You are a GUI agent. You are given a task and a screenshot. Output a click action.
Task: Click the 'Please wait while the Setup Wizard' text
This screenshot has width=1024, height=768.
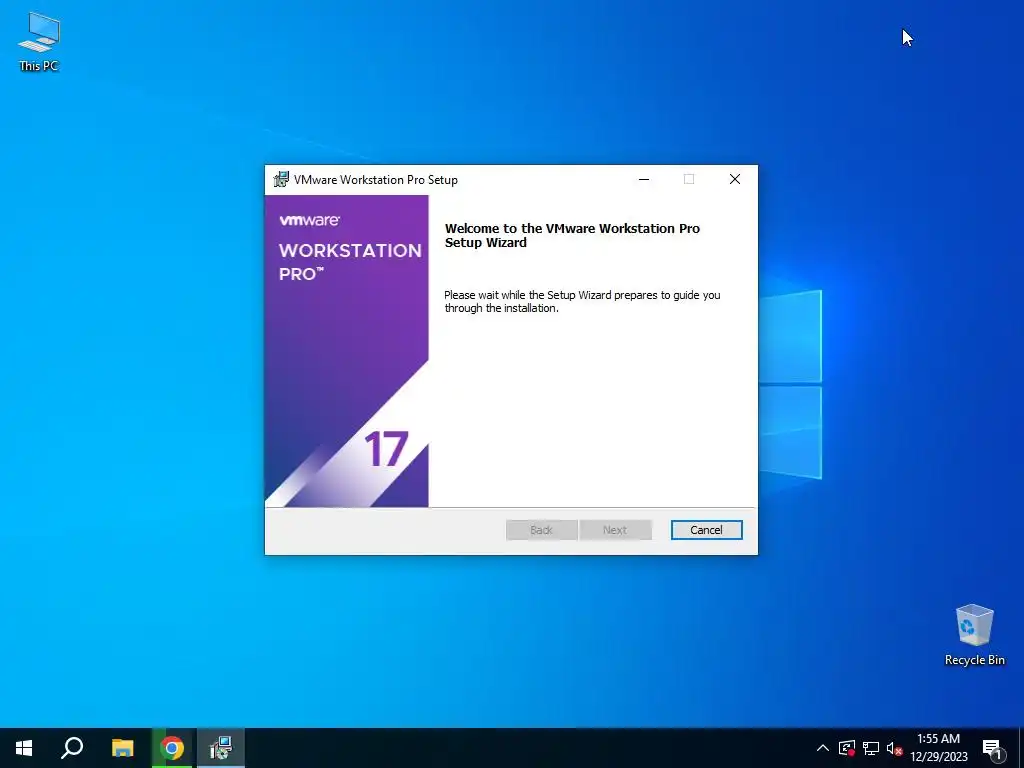coord(582,302)
